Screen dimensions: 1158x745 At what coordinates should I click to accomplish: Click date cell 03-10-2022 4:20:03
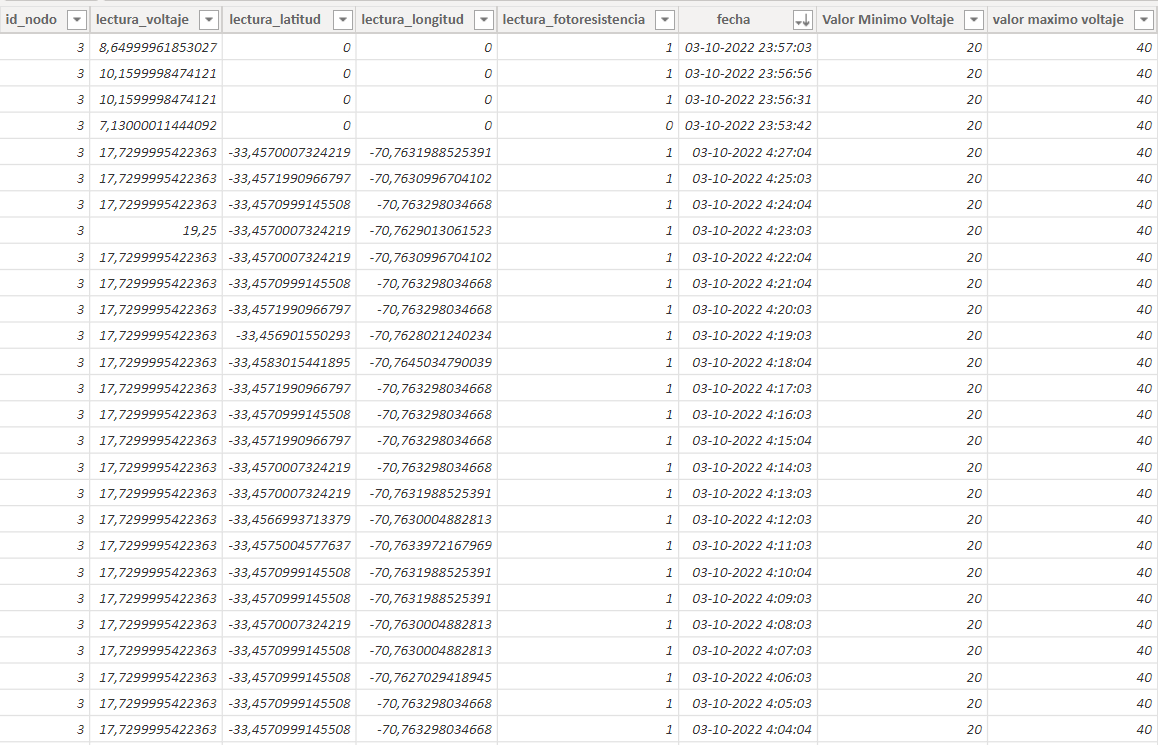coord(747,309)
